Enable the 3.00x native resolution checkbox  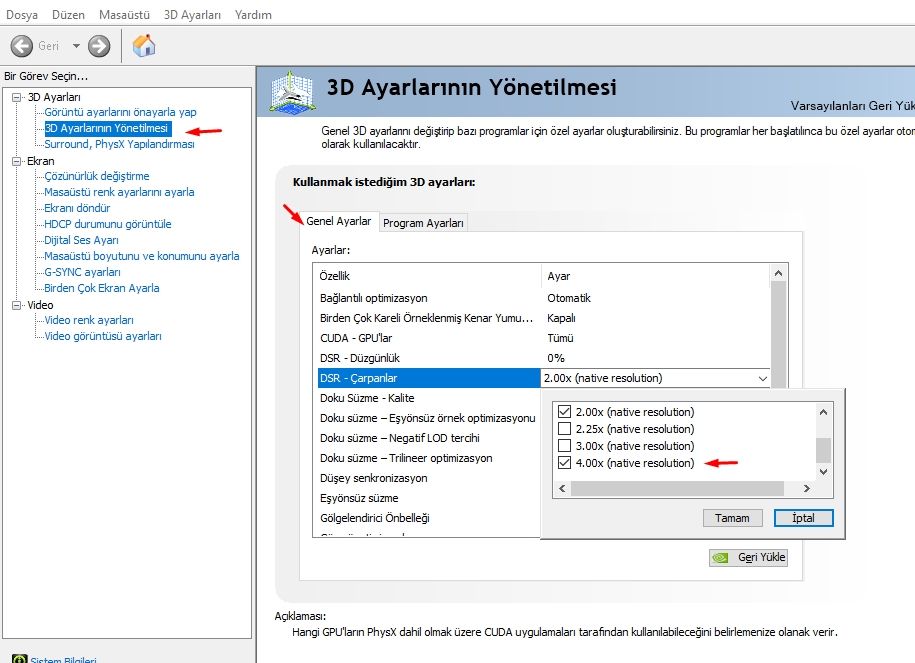(564, 445)
